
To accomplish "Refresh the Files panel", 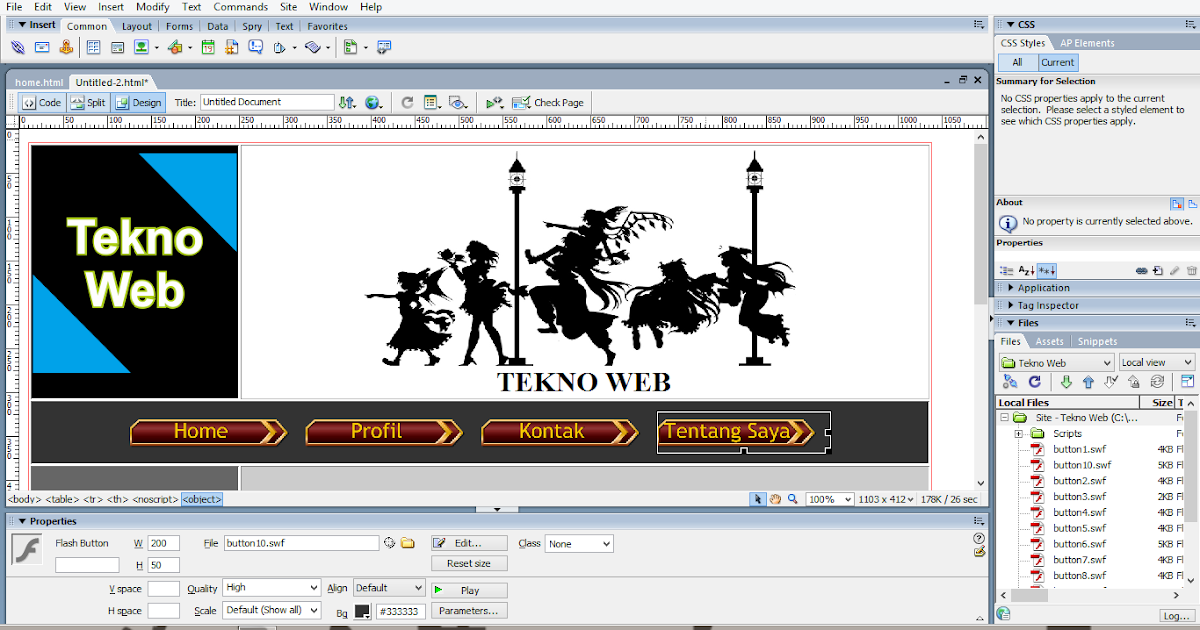I will [x=1035, y=381].
